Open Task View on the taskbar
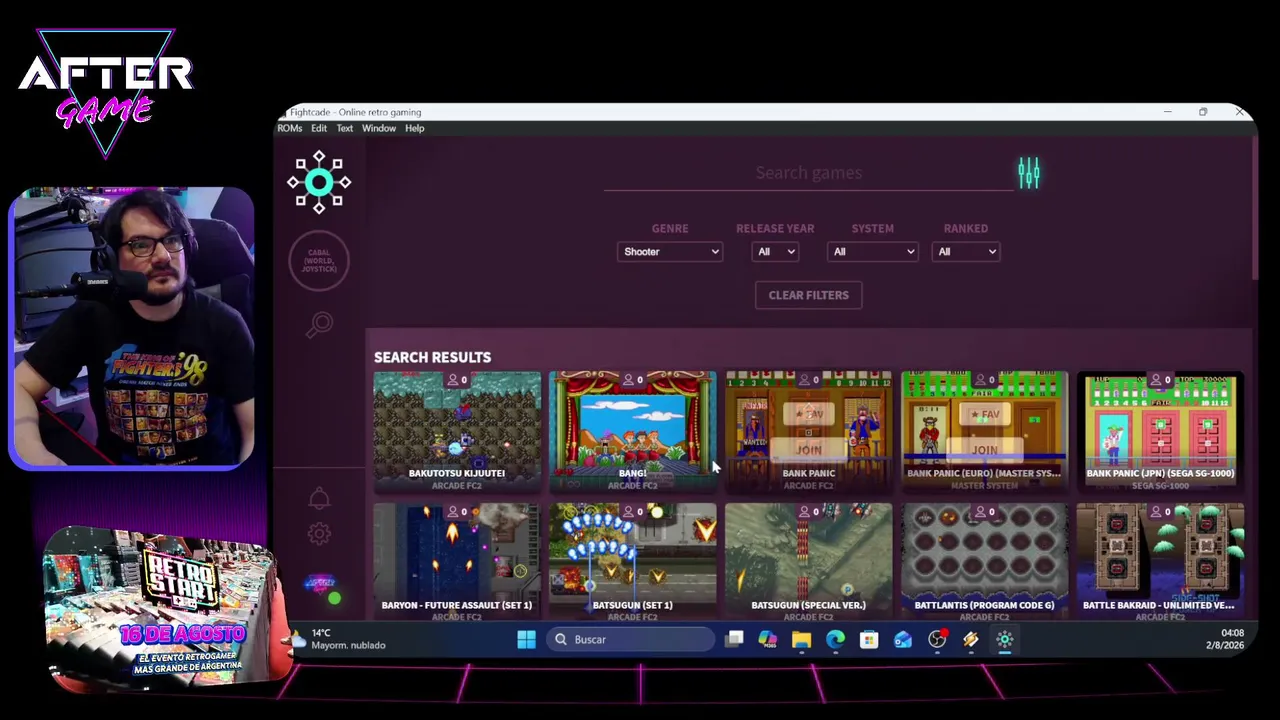The image size is (1280, 720). coord(734,640)
